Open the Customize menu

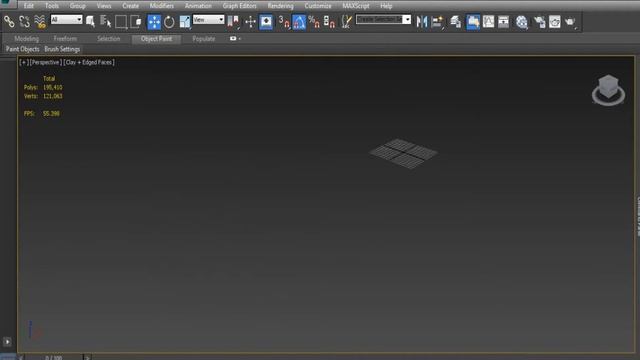[318, 6]
